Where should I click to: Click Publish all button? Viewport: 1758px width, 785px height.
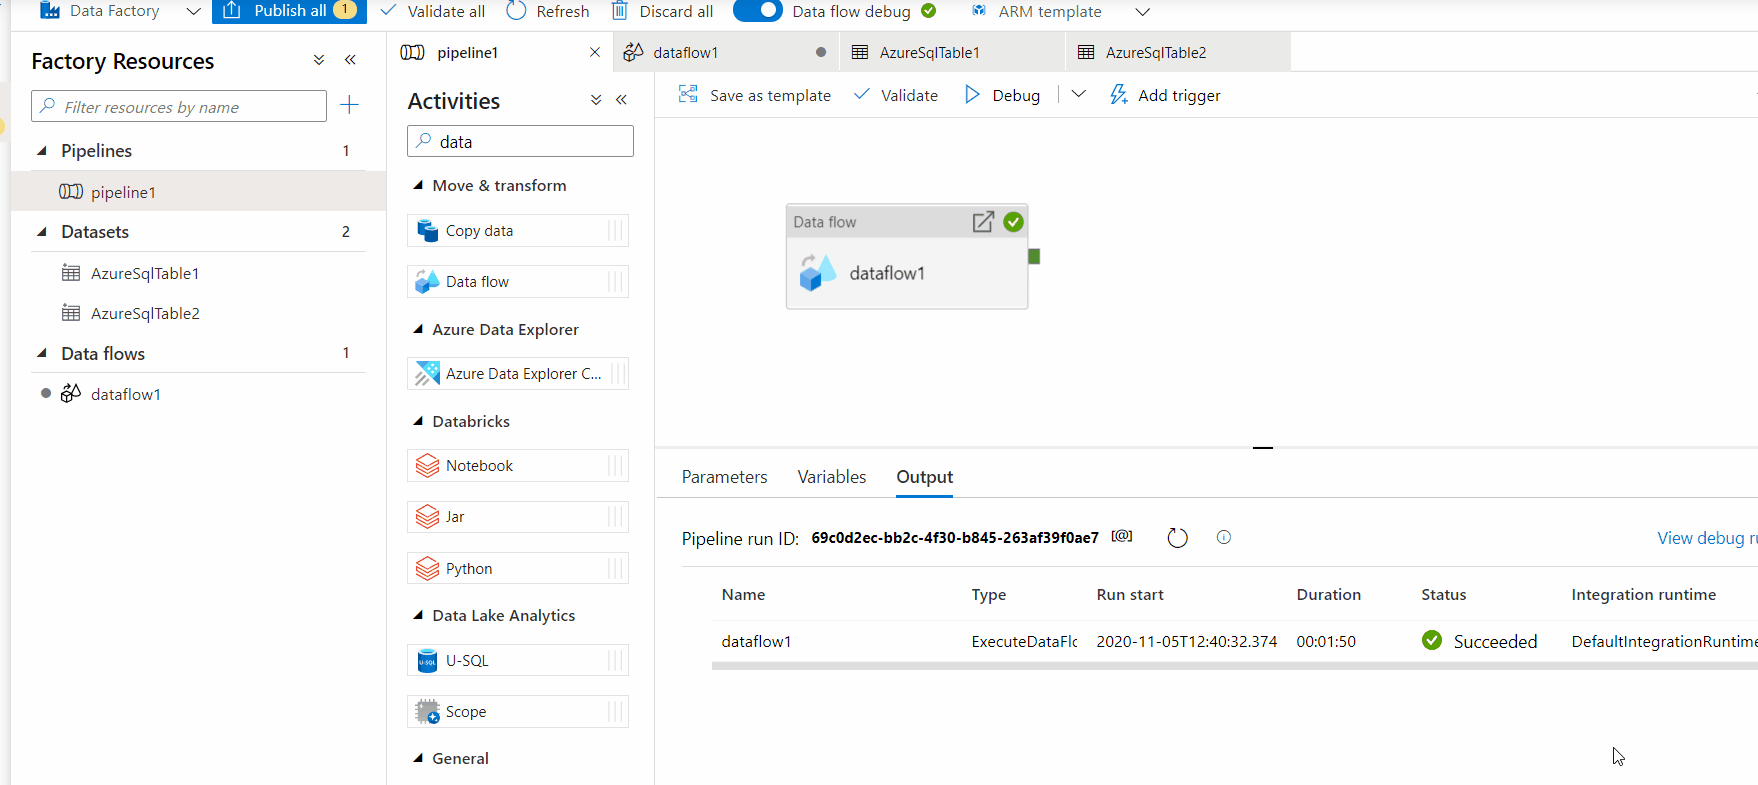click(289, 11)
